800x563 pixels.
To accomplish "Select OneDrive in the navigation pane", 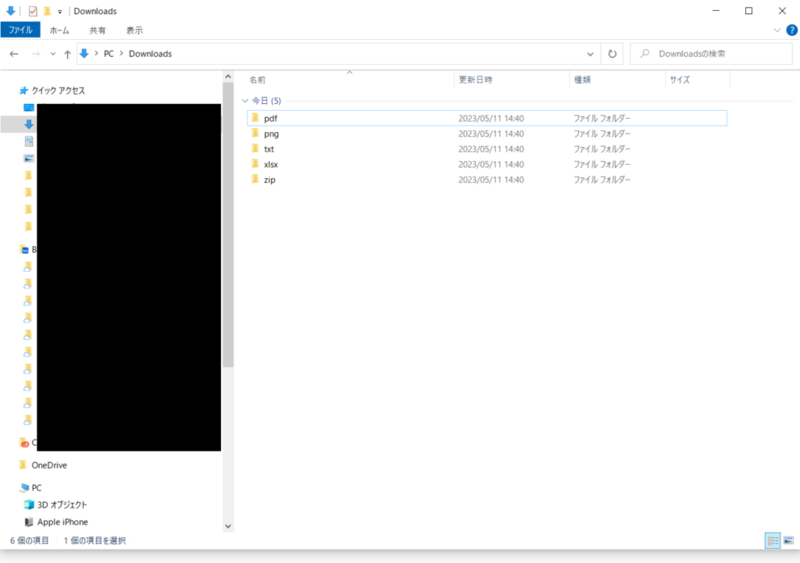I will tap(49, 465).
